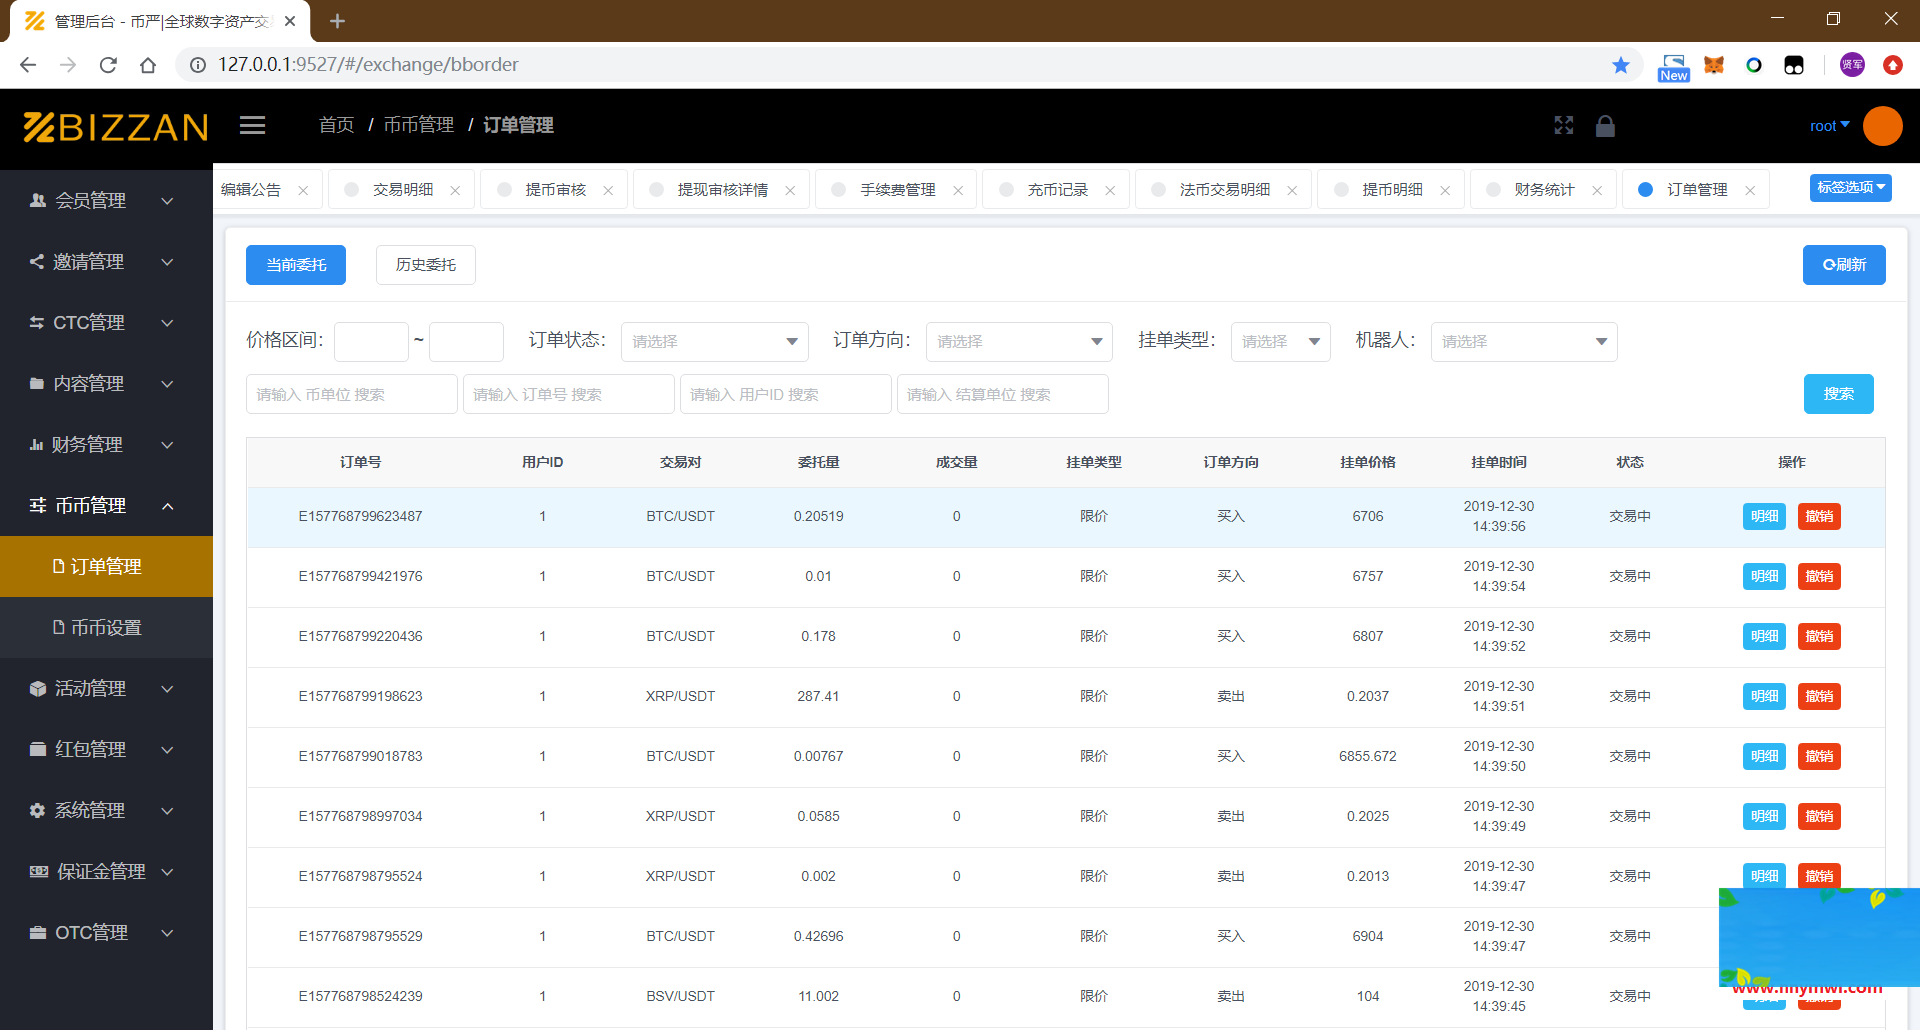
Task: Open the 订单方向 dropdown
Action: pos(1019,342)
